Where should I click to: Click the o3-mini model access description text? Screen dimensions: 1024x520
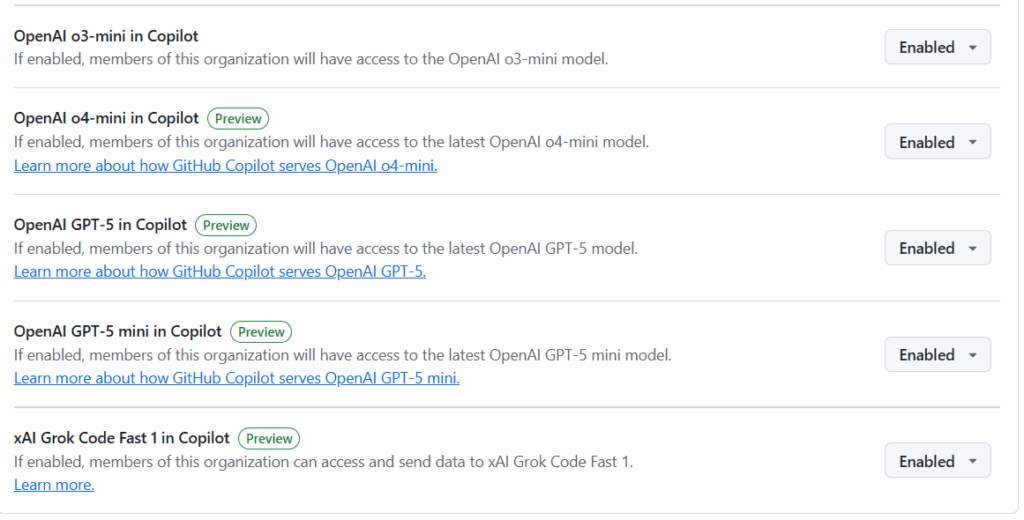311,59
